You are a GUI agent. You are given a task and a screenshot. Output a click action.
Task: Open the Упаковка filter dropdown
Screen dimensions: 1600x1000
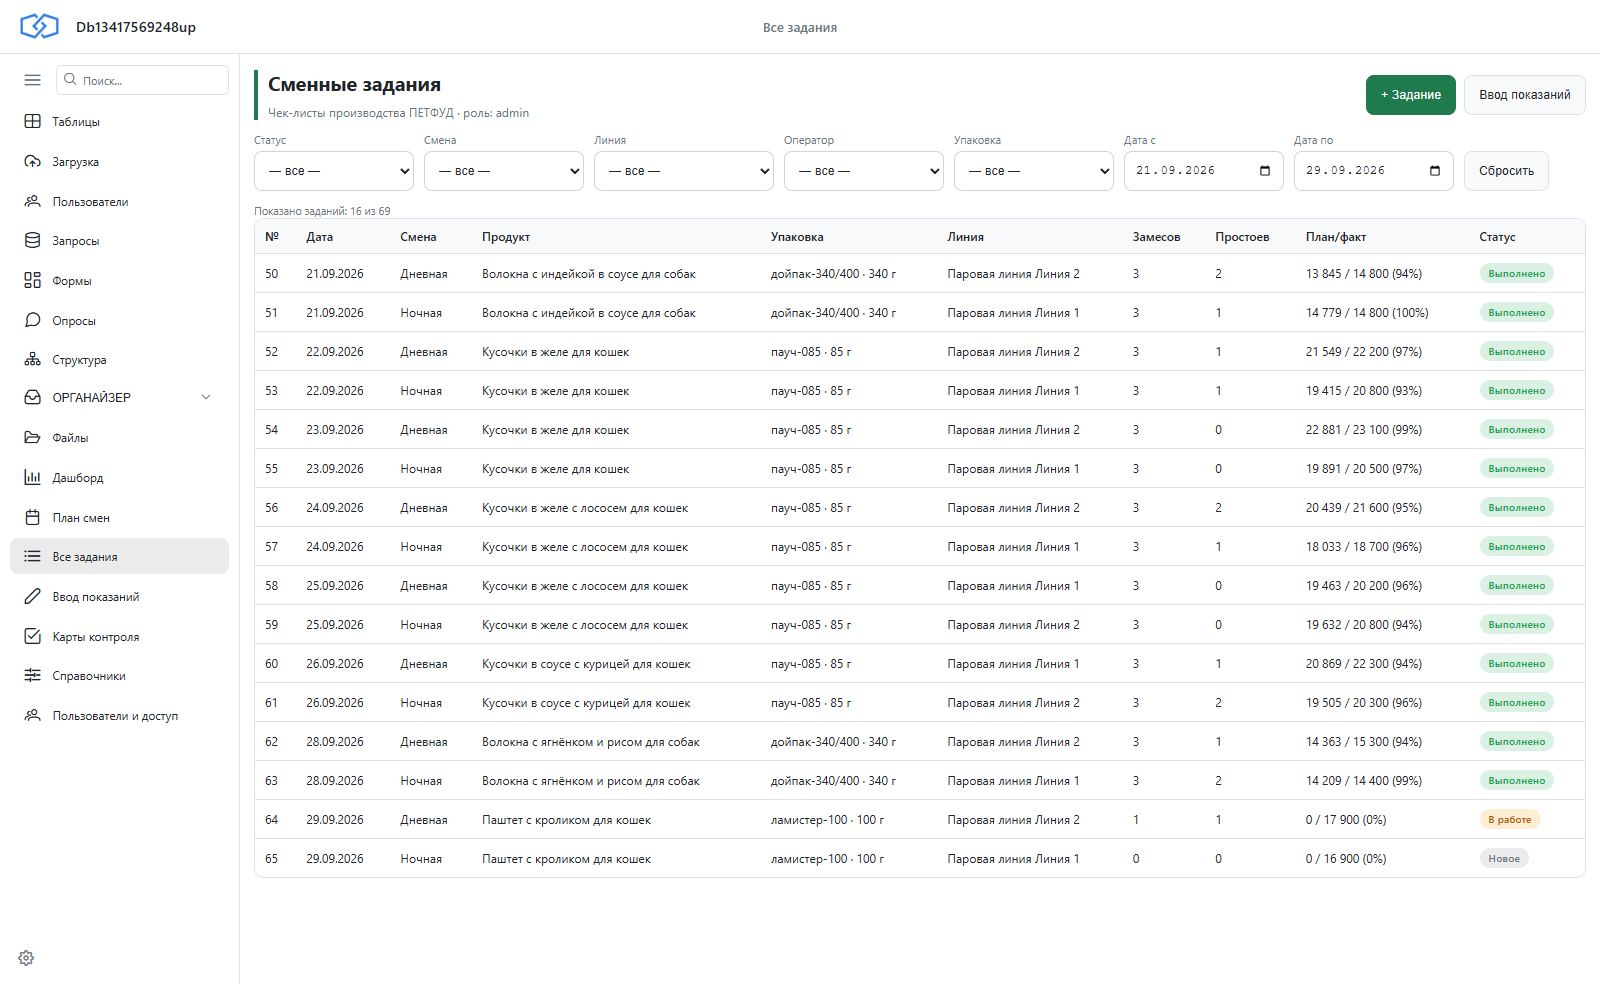coord(1034,171)
